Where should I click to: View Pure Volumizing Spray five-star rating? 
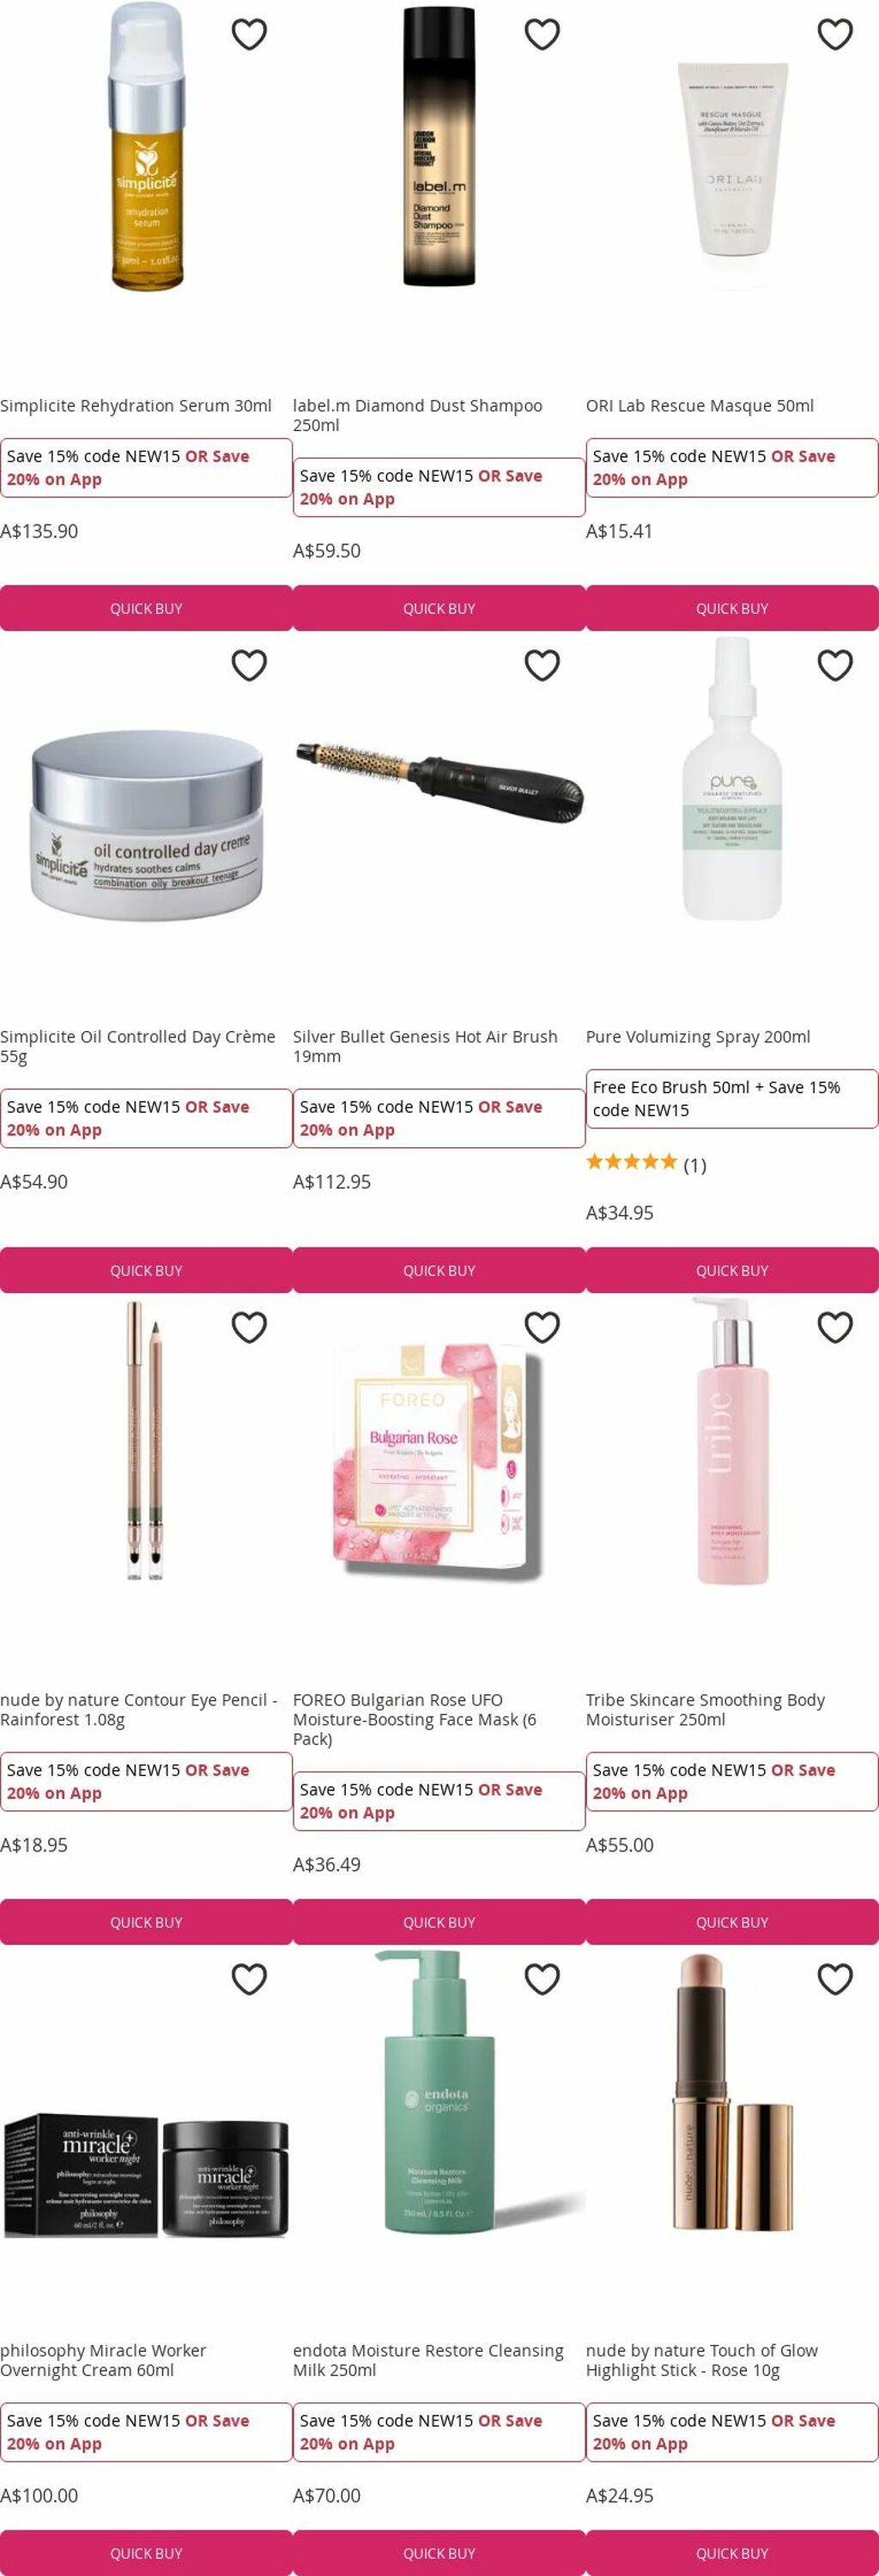(x=646, y=1163)
